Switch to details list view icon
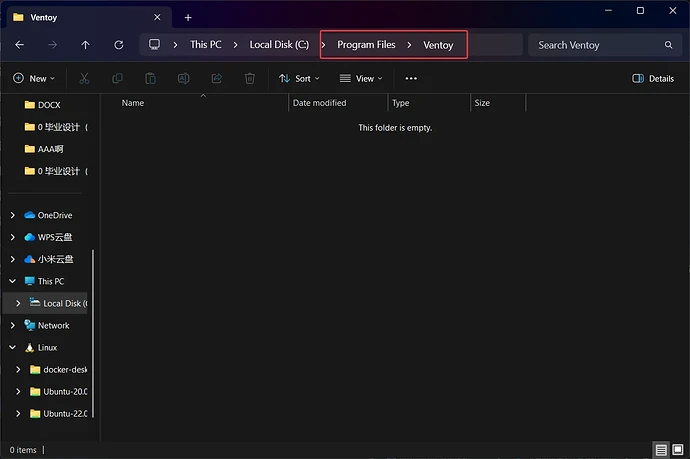This screenshot has width=690, height=459. point(662,450)
